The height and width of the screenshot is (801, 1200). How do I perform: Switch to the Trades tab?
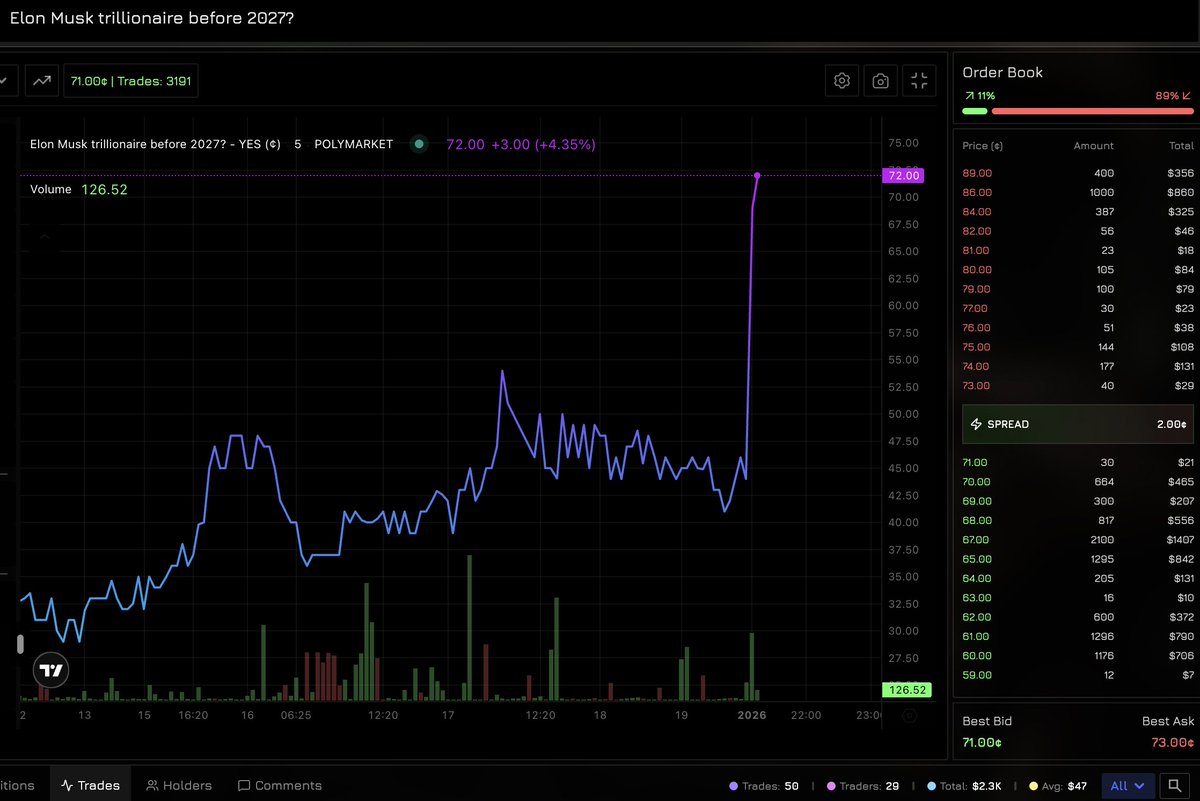(91, 786)
